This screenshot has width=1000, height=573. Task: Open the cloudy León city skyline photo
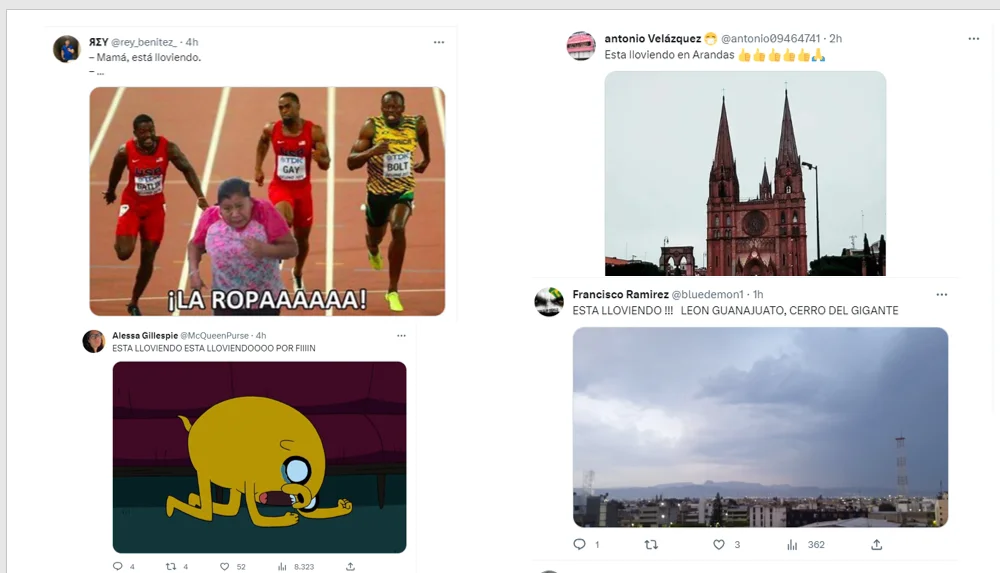760,427
